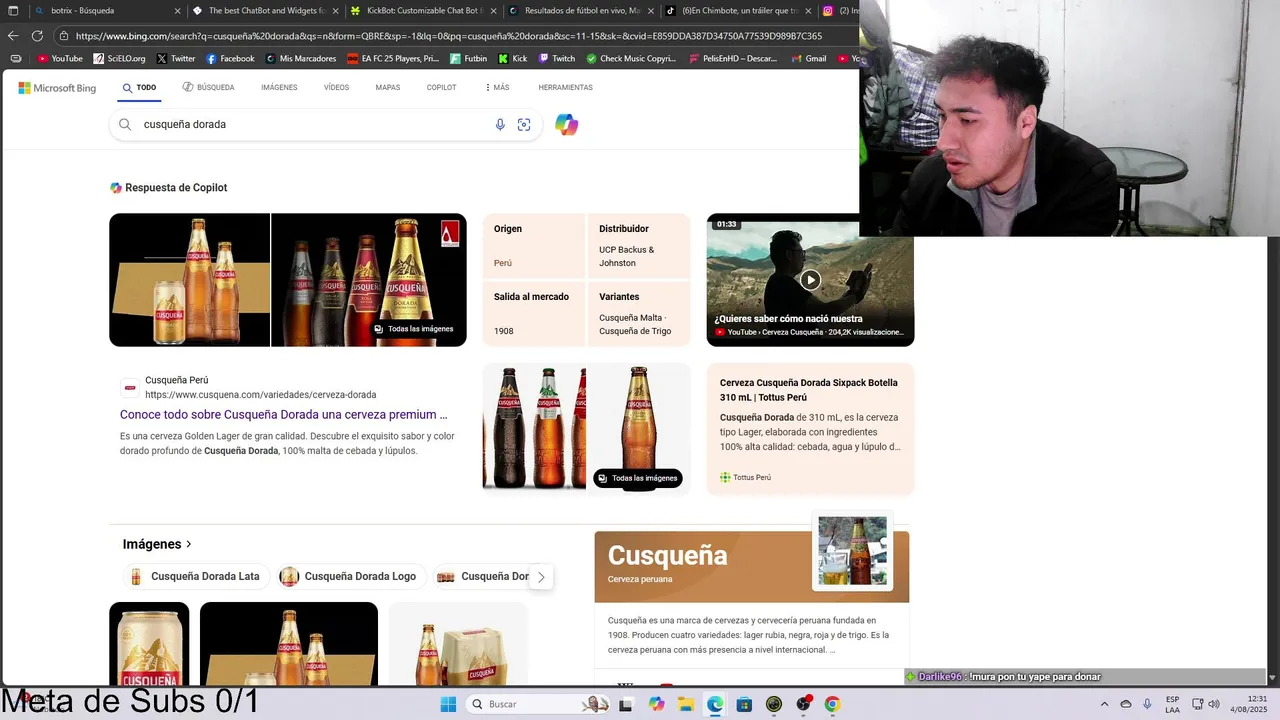The image size is (1280, 720).
Task: Switch to the MAPAS tab
Action: (388, 88)
